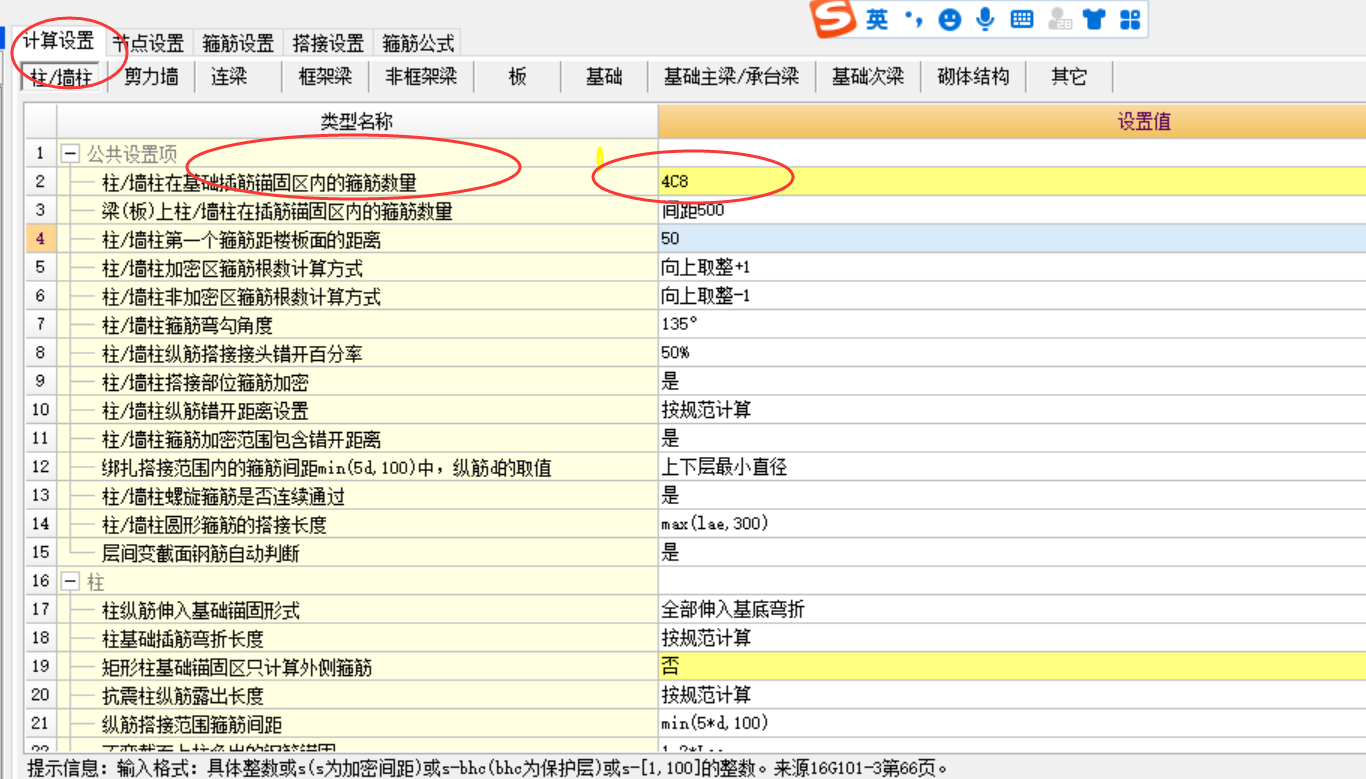Select the 连梁 category tab
Viewport: 1366px width, 779px height.
pyautogui.click(x=229, y=77)
